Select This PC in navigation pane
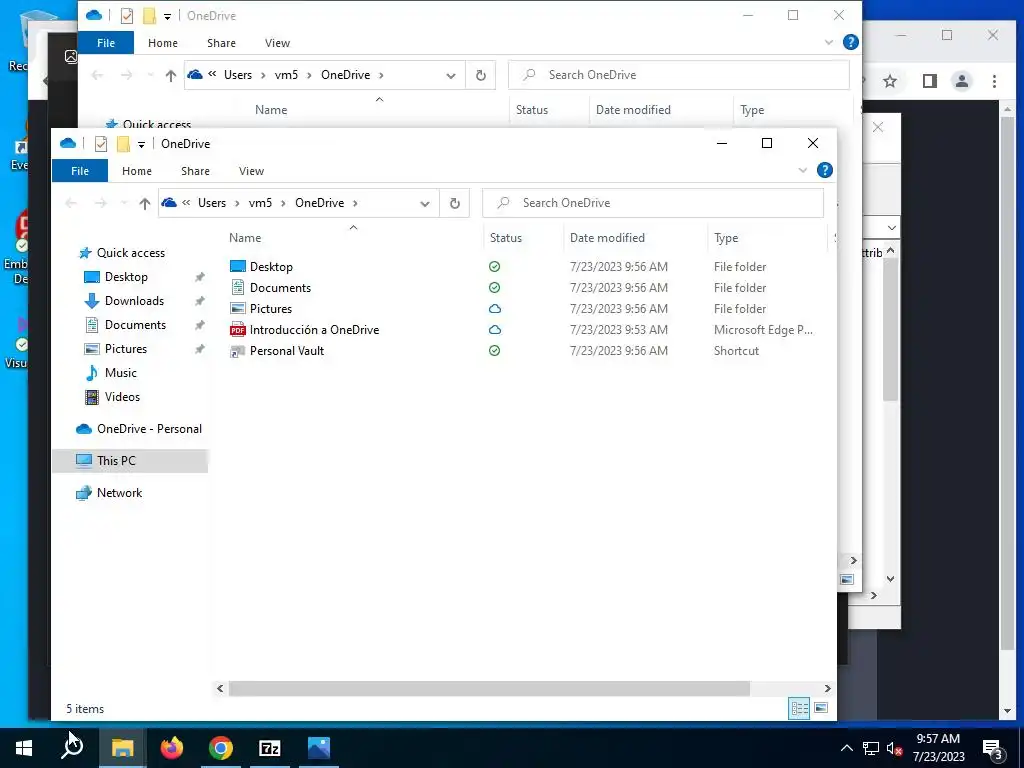This screenshot has width=1024, height=768. (x=116, y=461)
